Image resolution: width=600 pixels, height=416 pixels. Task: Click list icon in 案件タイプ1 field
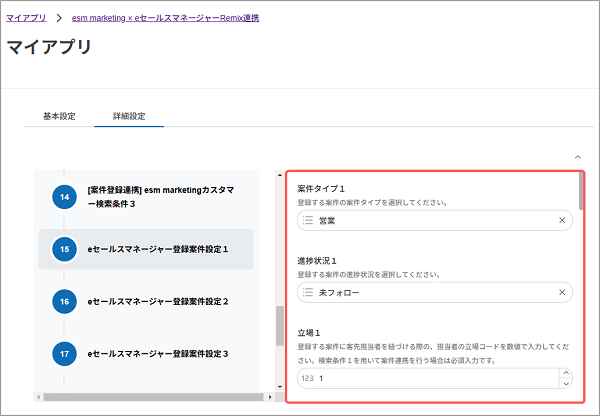click(x=308, y=220)
